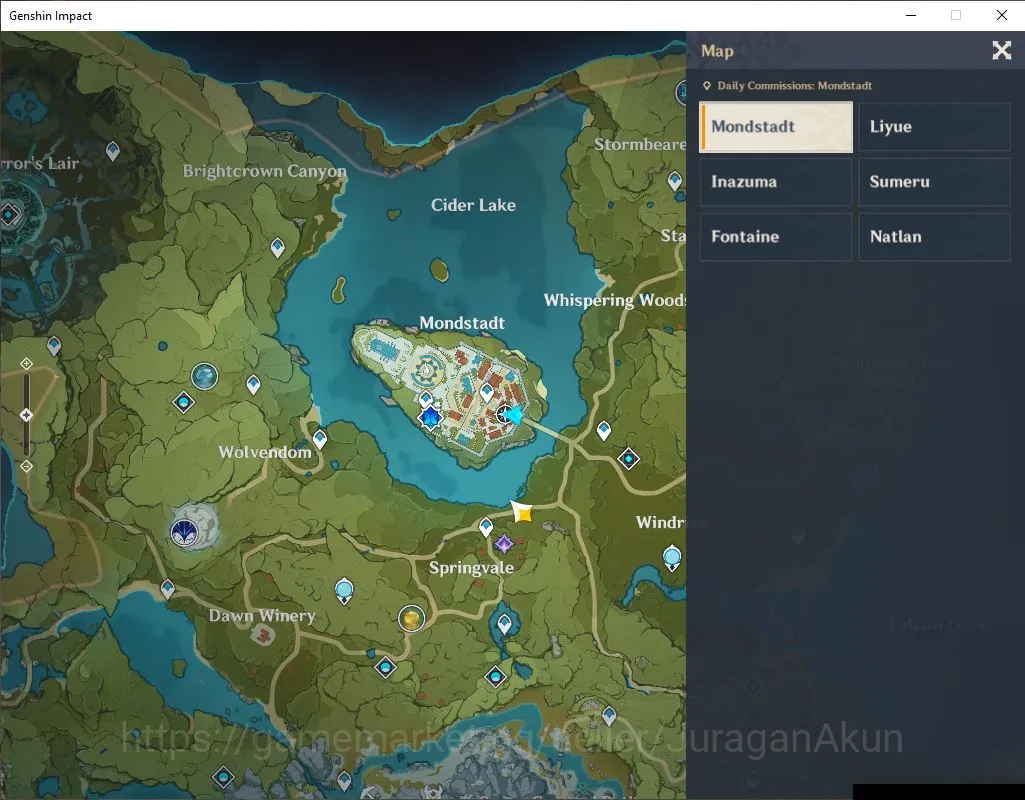Pick the waypoint under the Stormbearer label
The height and width of the screenshot is (800, 1025).
click(675, 180)
